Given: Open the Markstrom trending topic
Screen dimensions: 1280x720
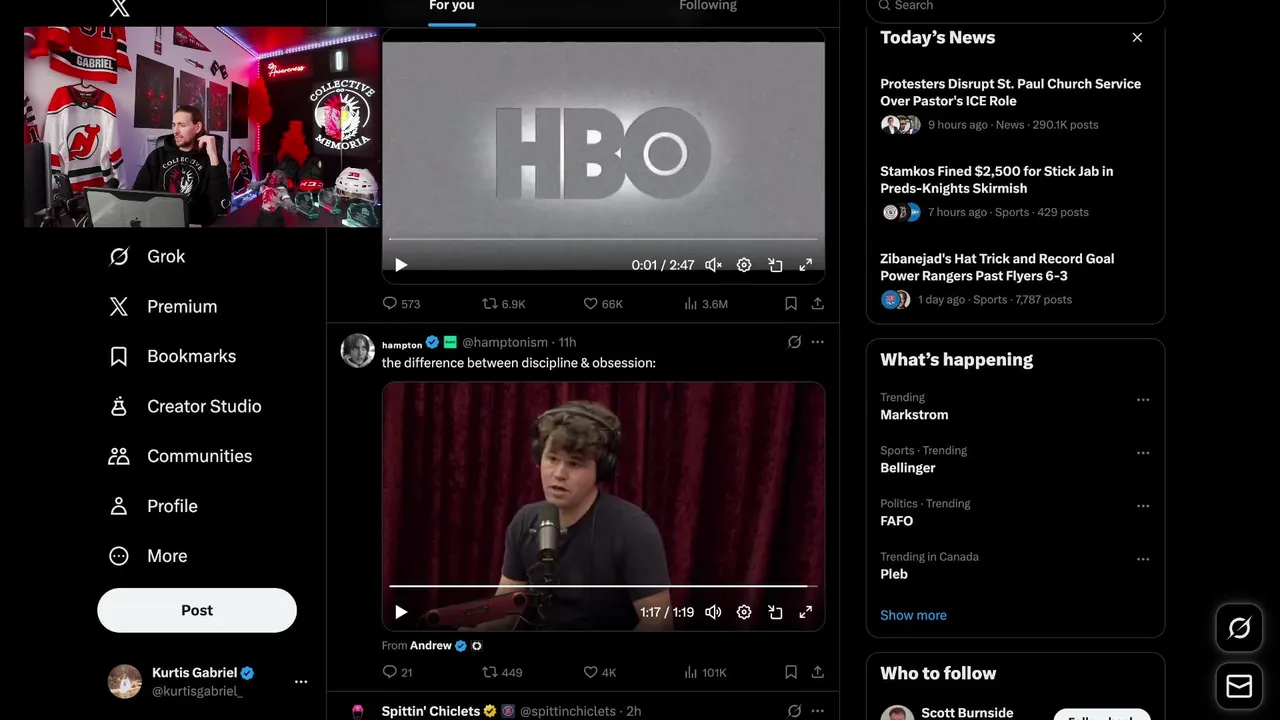Looking at the screenshot, I should [914, 415].
